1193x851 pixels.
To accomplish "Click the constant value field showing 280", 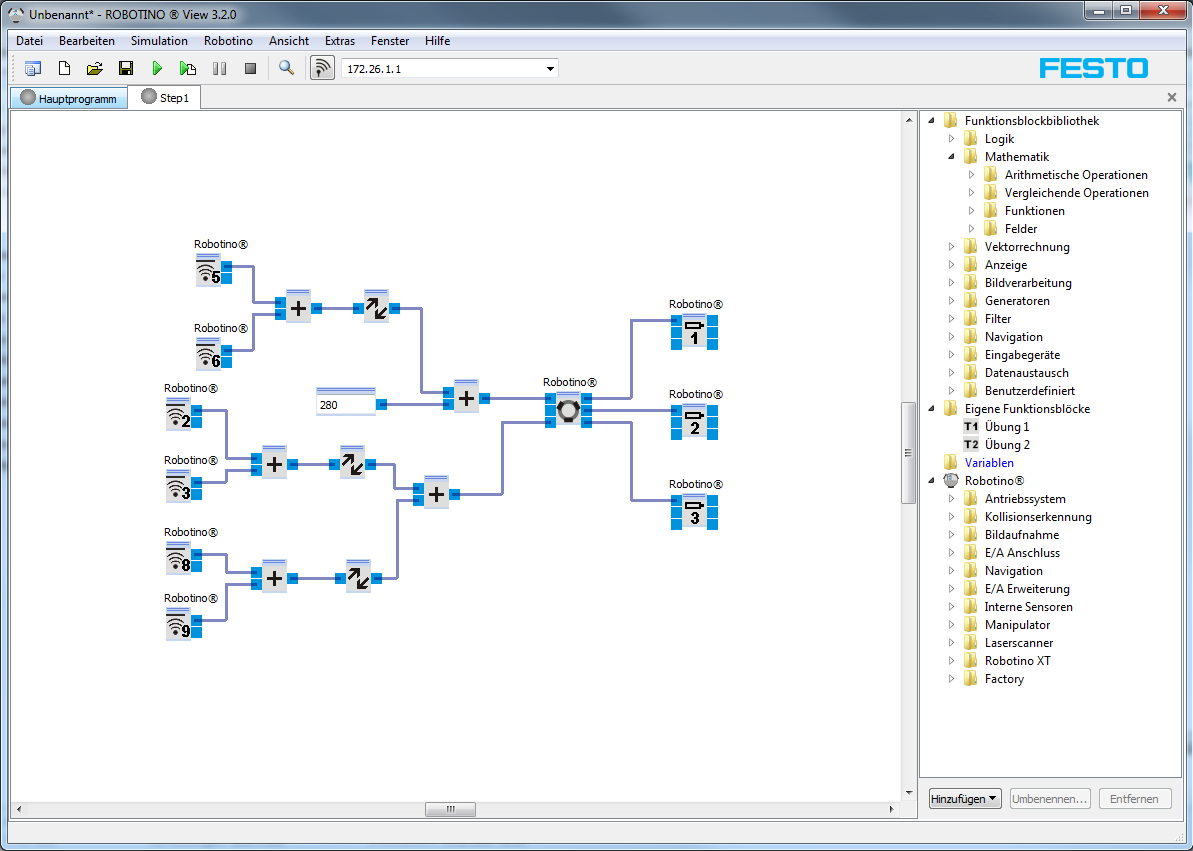I will 345,404.
